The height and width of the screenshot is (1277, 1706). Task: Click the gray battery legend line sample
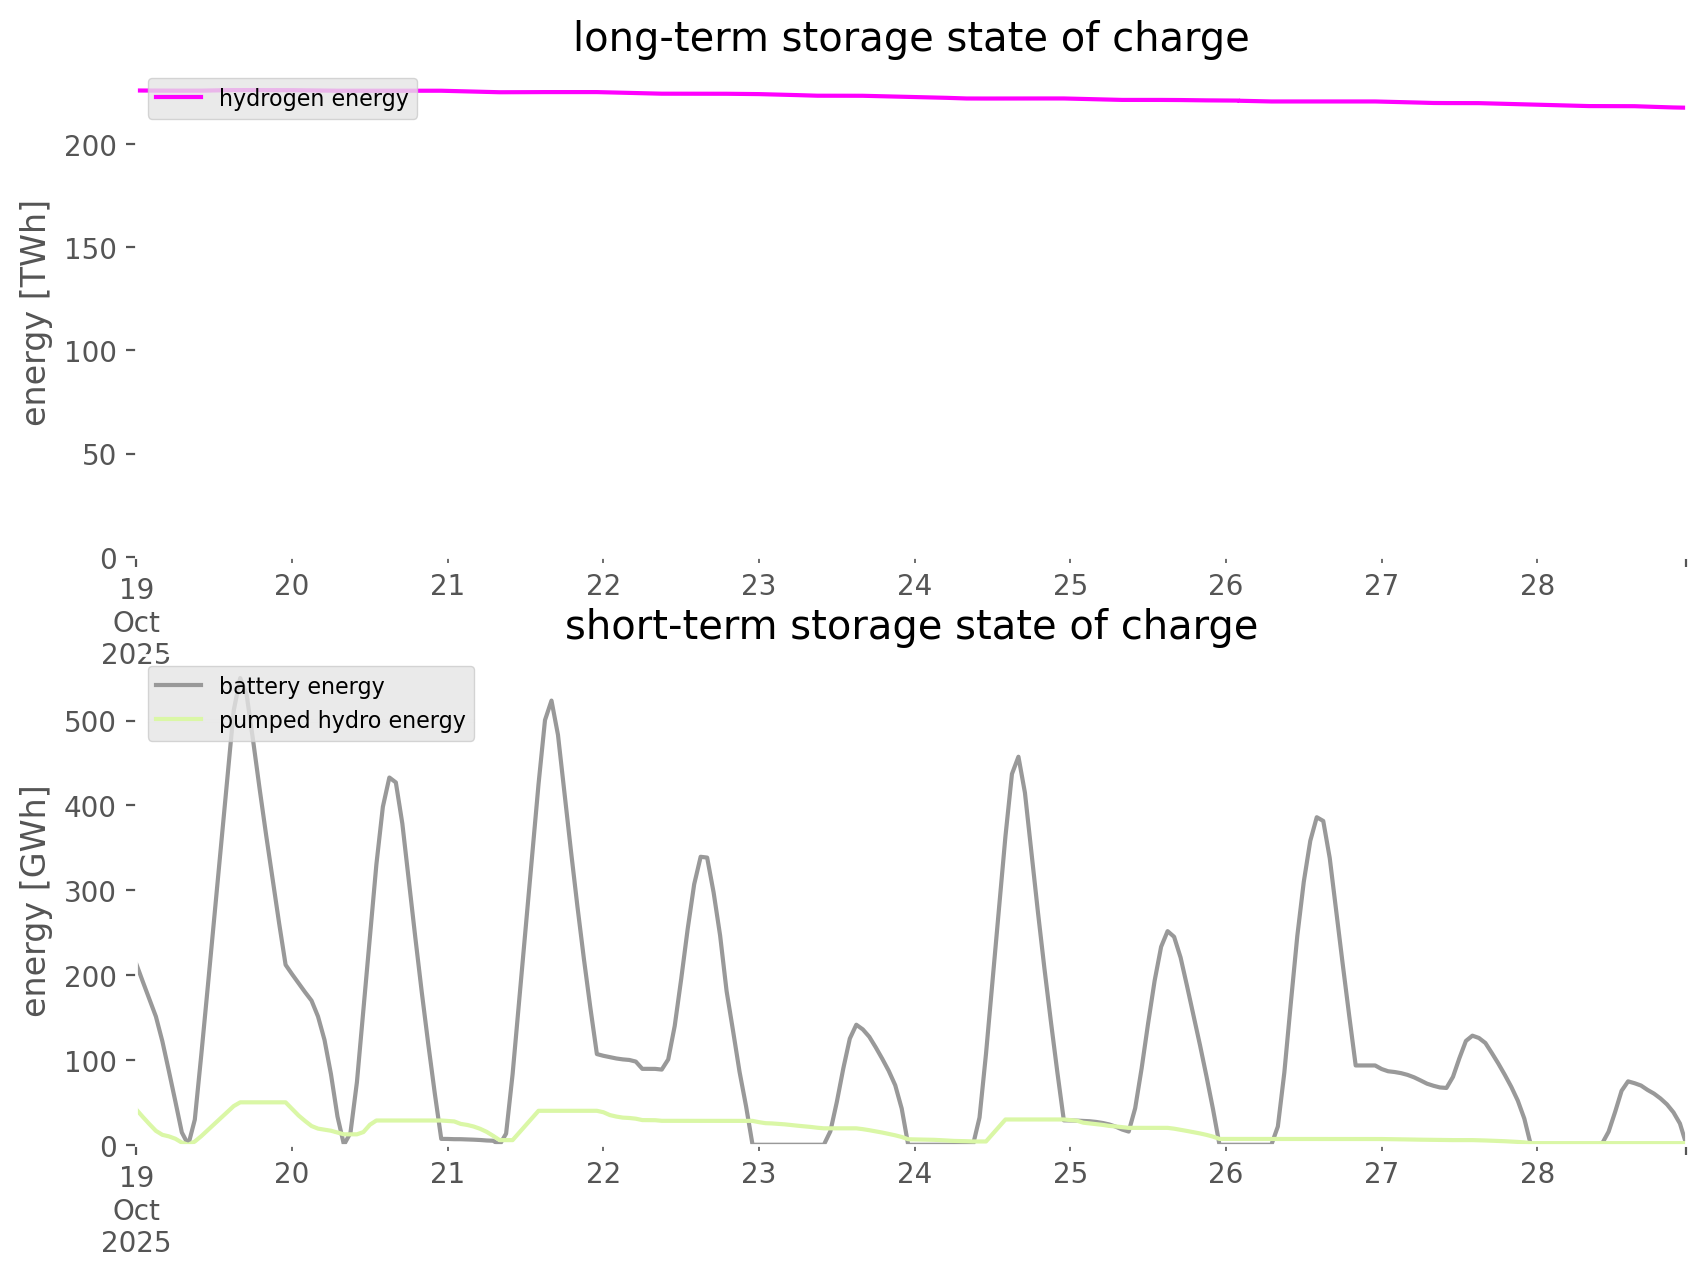[x=179, y=686]
